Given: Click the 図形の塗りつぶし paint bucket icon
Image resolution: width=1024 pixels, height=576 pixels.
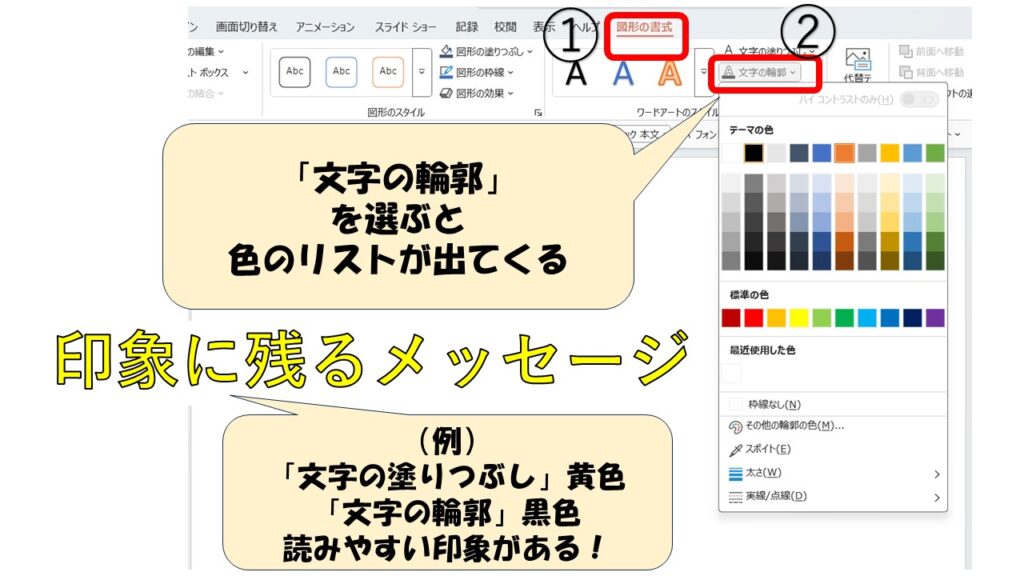Looking at the screenshot, I should tap(446, 51).
